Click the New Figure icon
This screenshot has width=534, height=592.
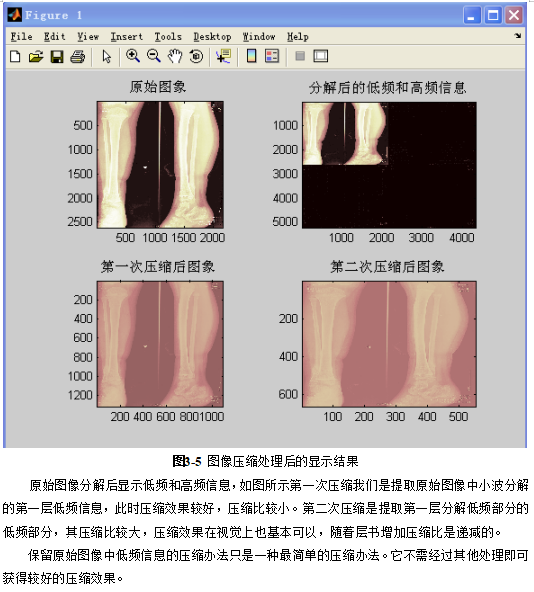[x=15, y=57]
